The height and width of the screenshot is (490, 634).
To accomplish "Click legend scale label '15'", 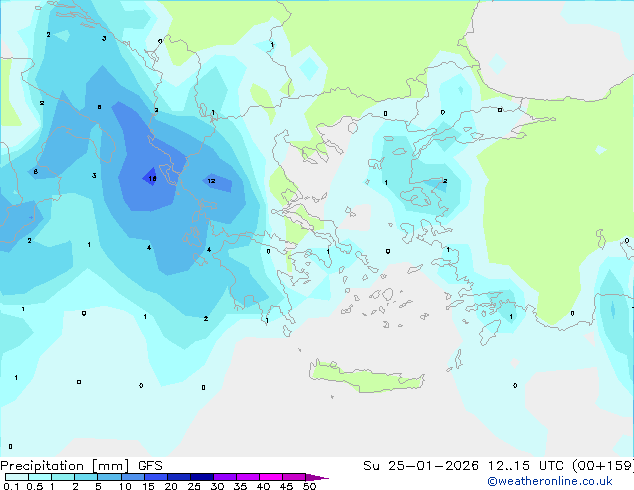I will coord(148,486).
